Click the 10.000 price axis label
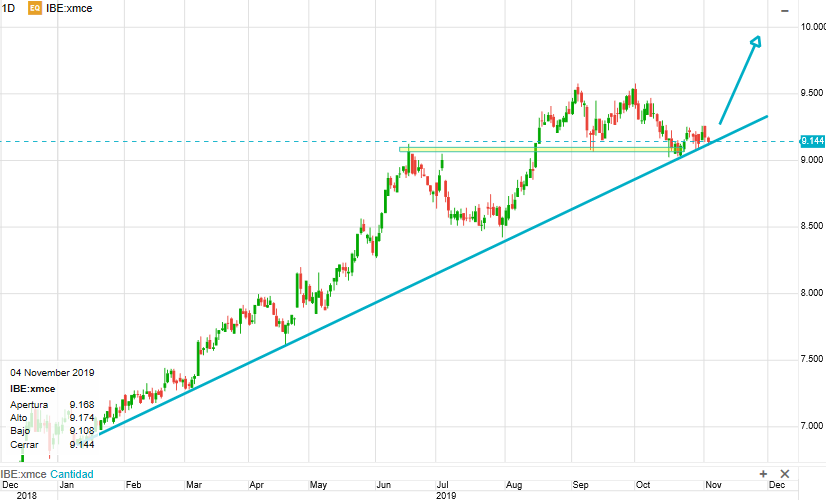The width and height of the screenshot is (826, 500). coord(810,26)
